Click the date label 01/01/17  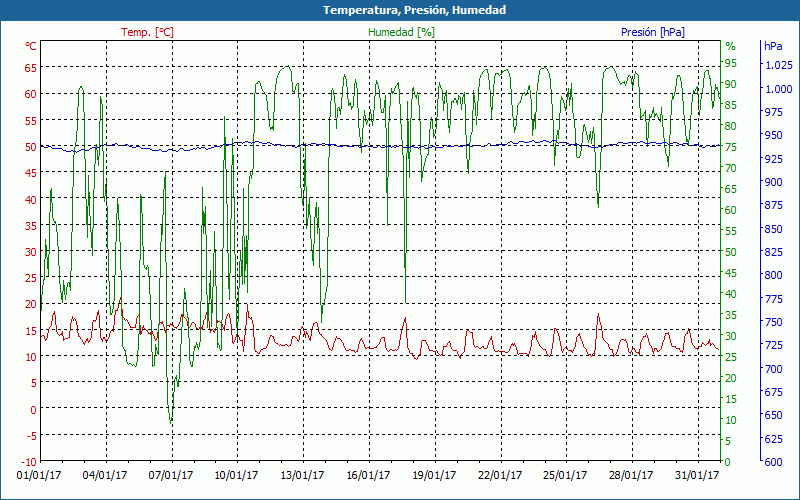point(39,475)
